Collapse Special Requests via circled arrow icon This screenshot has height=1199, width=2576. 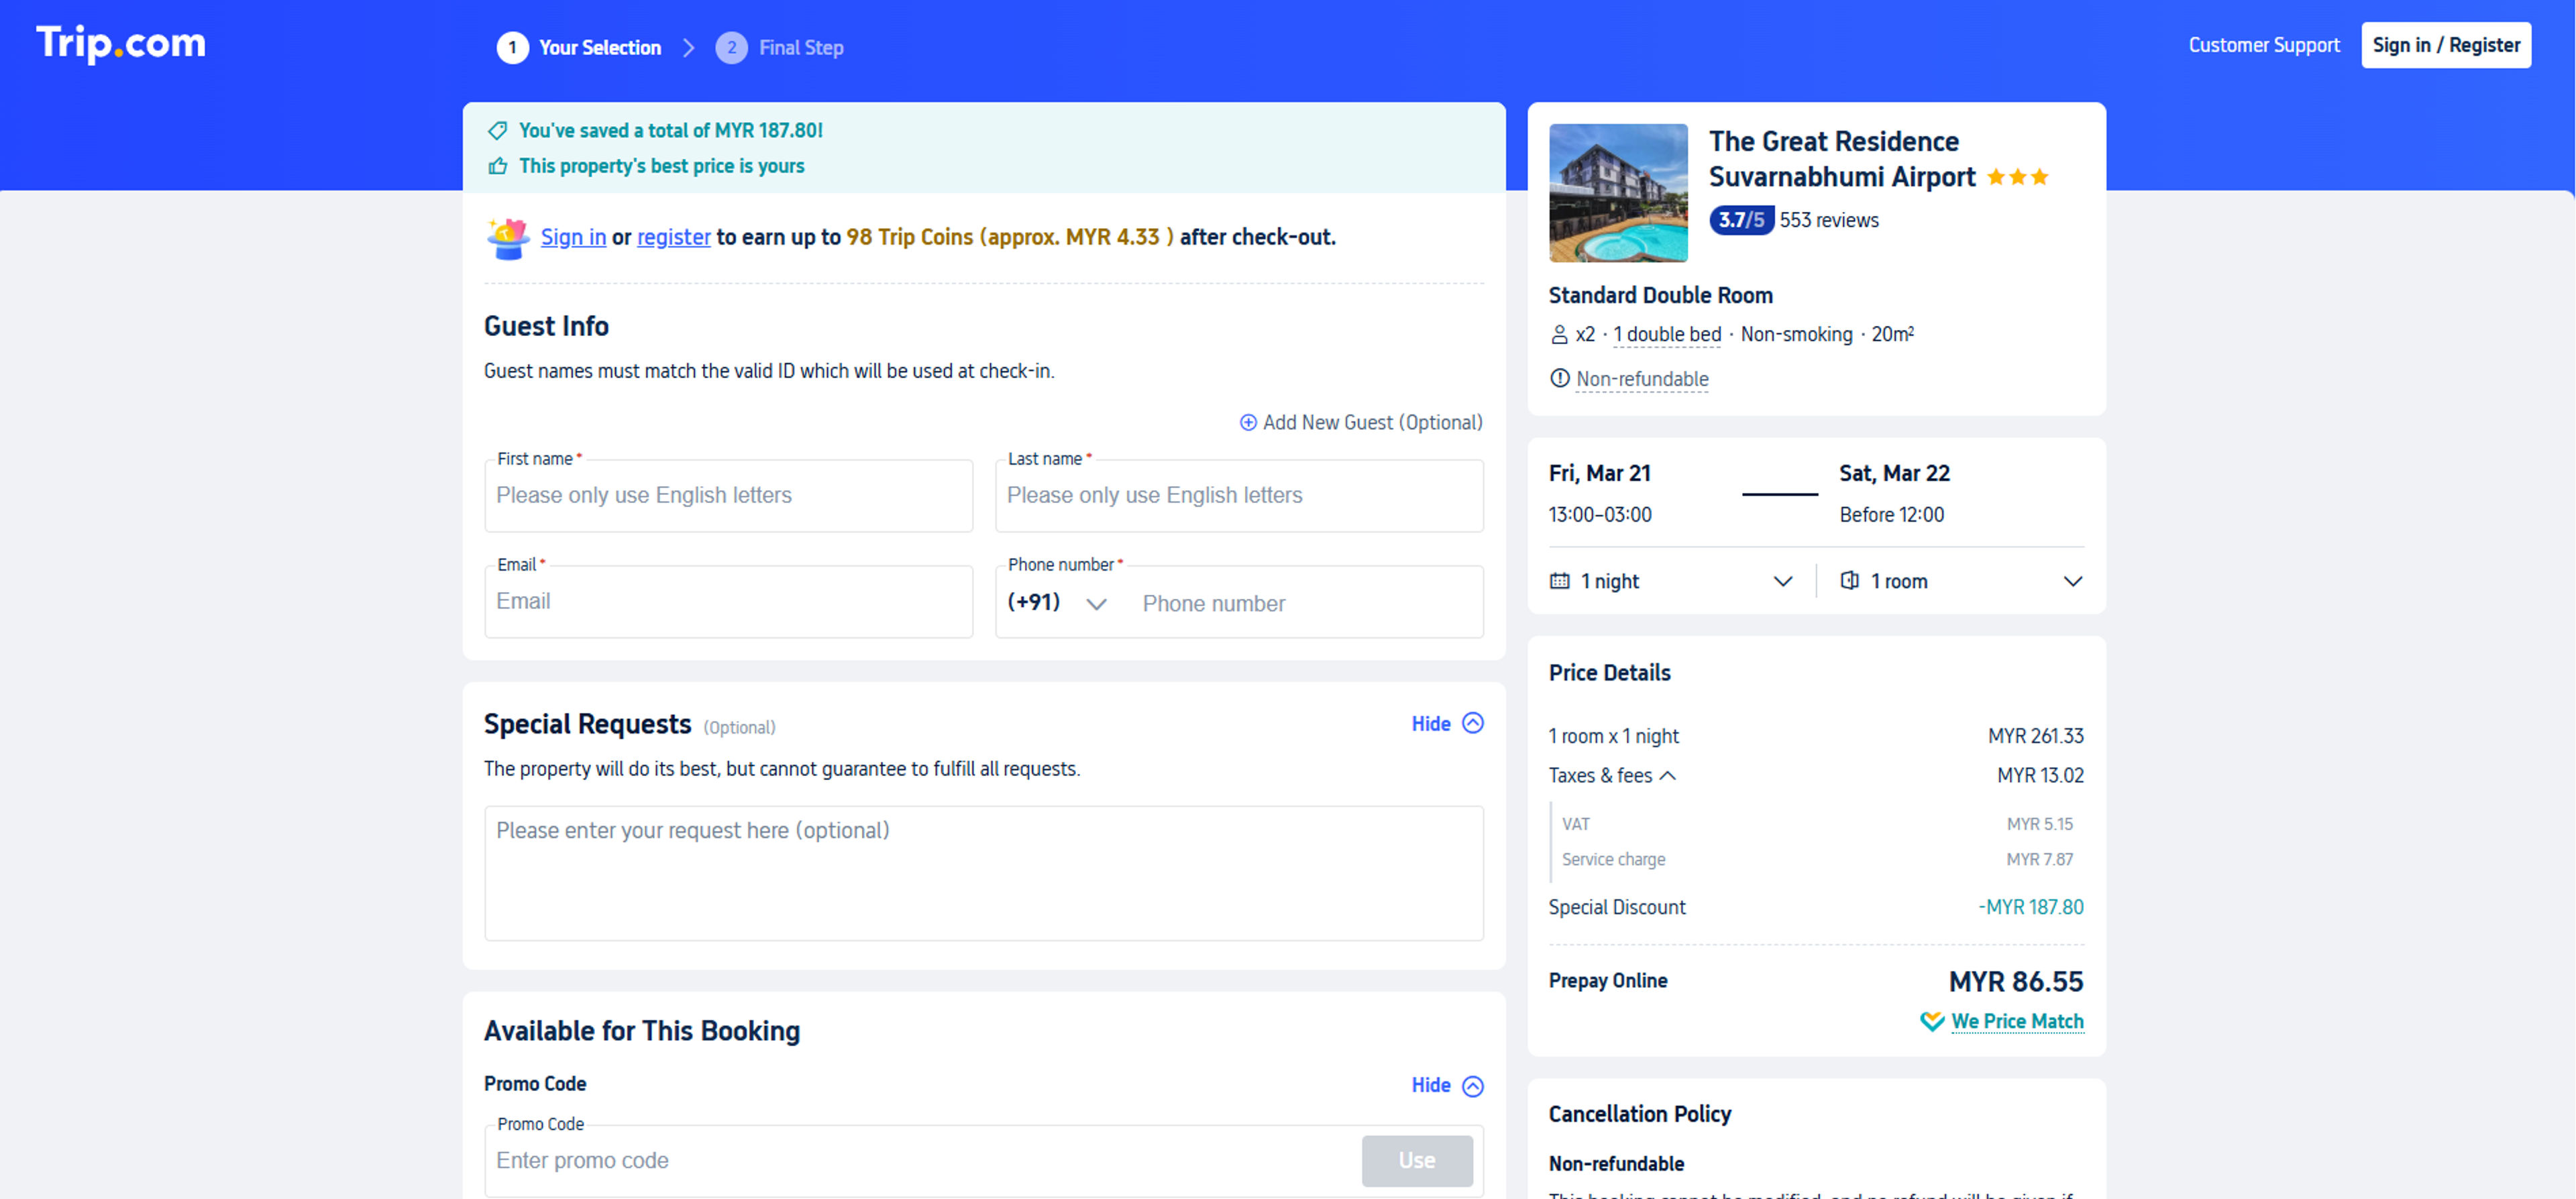tap(1473, 723)
